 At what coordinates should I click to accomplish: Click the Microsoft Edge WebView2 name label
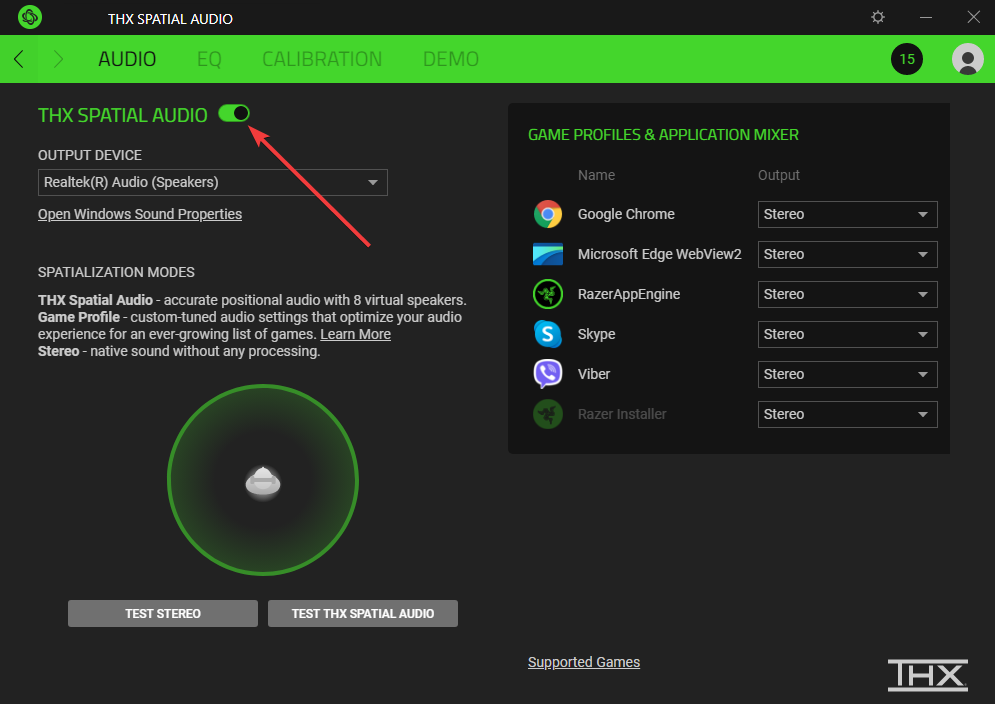pyautogui.click(x=659, y=255)
